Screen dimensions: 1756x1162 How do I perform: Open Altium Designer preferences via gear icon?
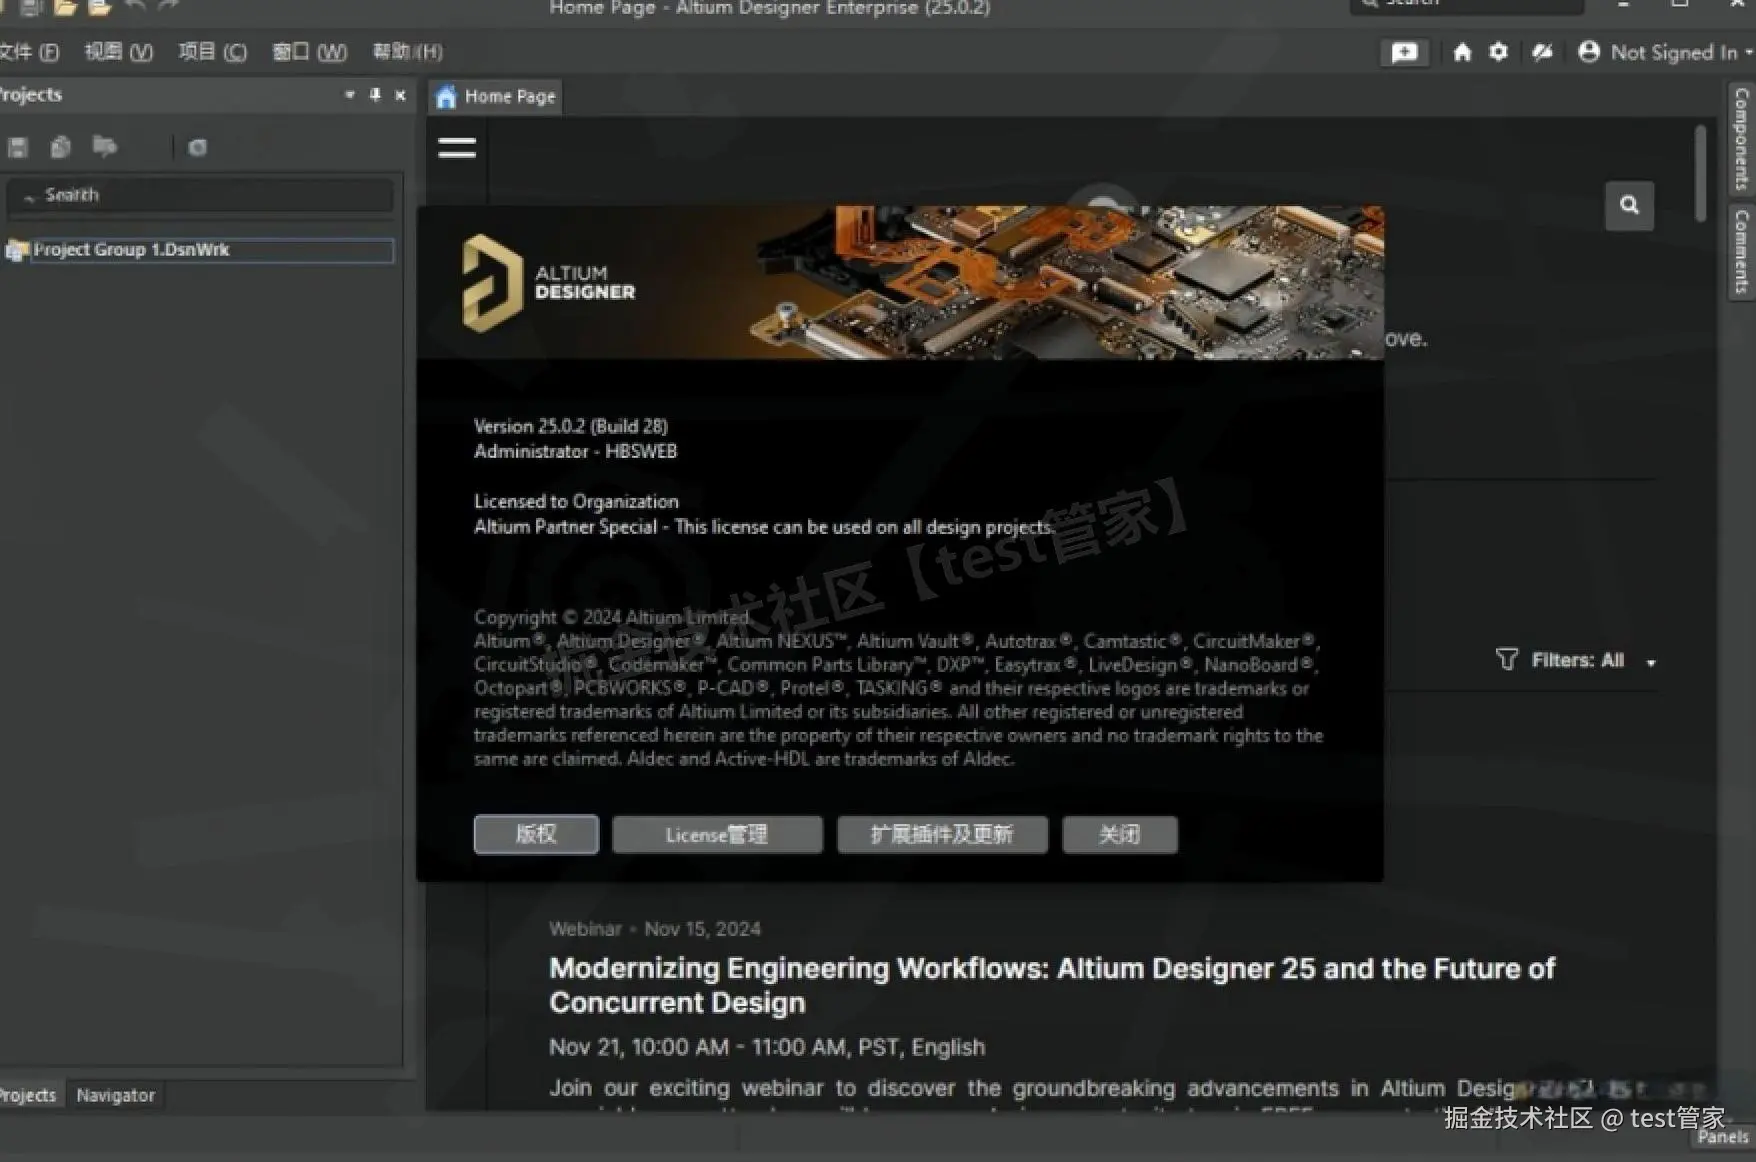(x=1499, y=52)
